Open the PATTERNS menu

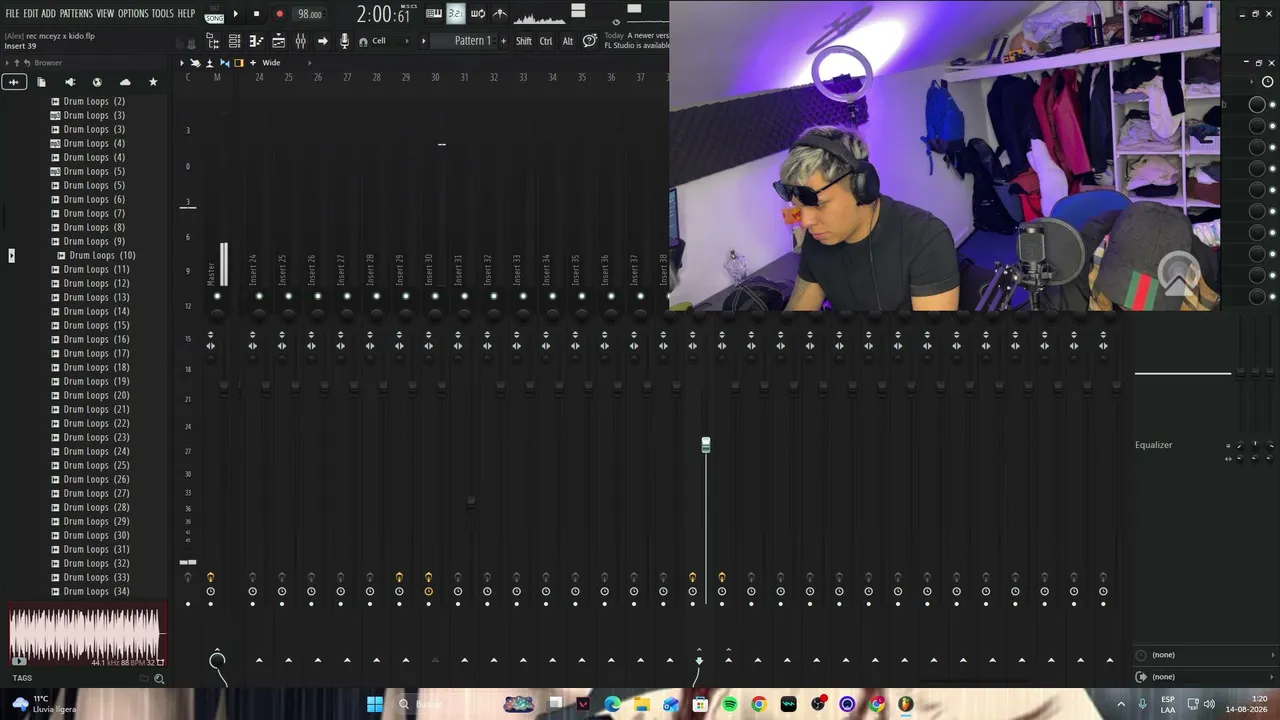pos(76,14)
